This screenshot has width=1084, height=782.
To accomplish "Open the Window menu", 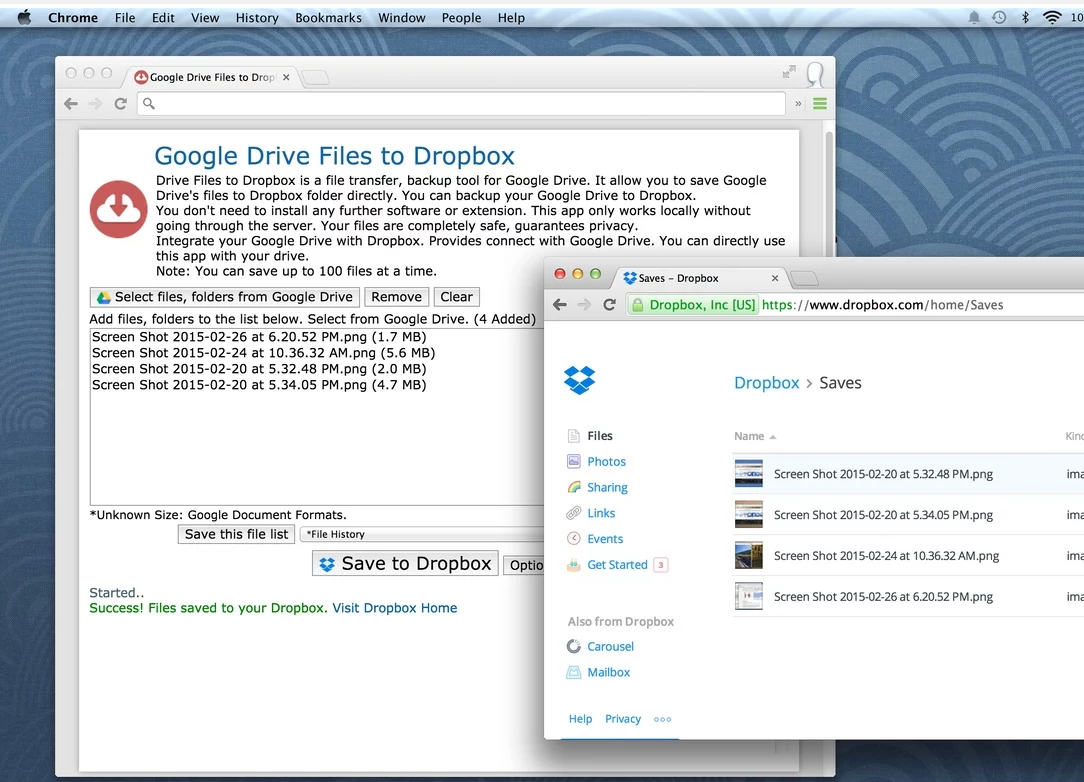I will (401, 17).
